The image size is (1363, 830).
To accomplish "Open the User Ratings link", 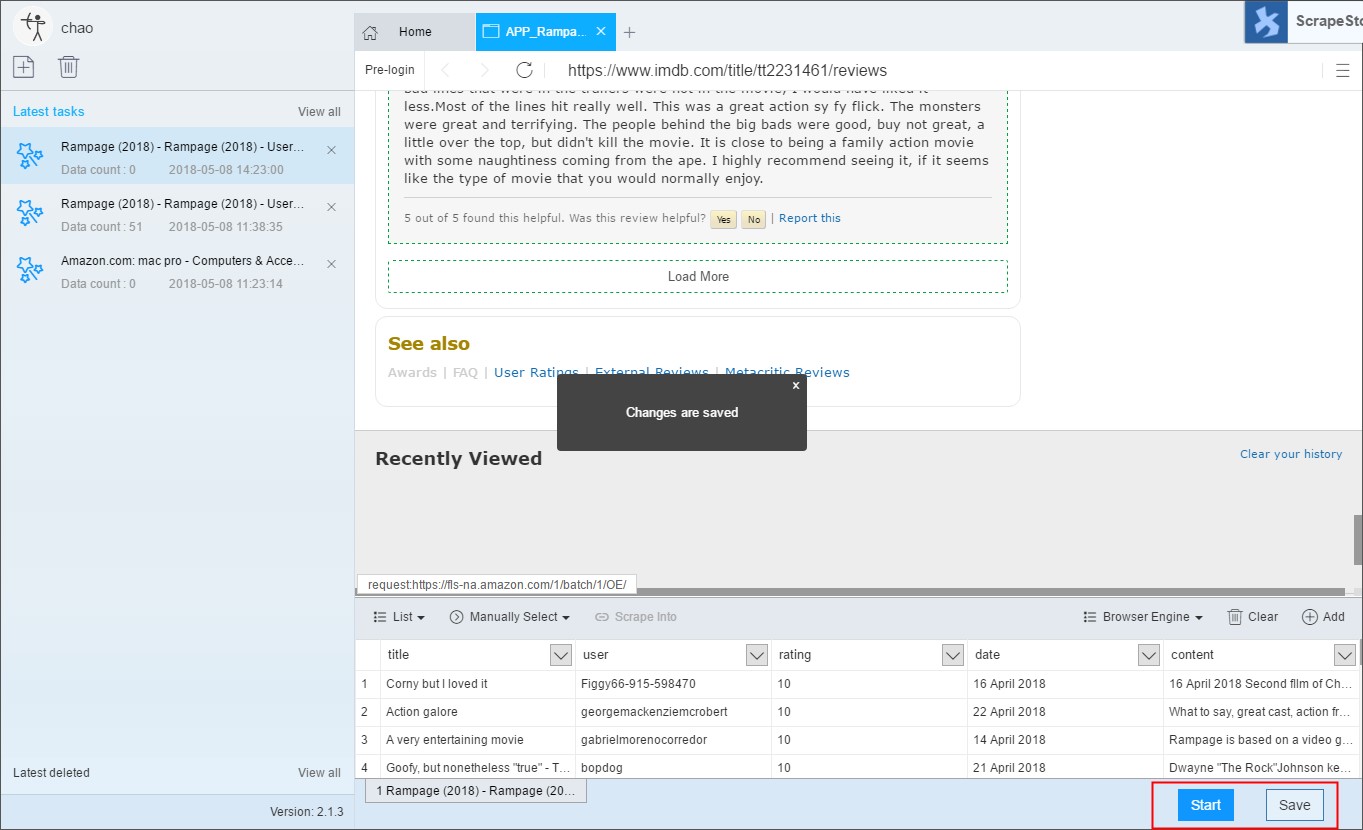I will click(x=536, y=372).
